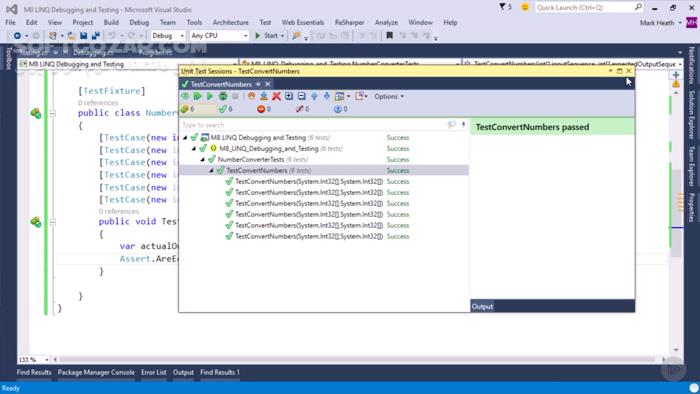
Task: Select the NumberConverterTests tree row
Action: [x=324, y=159]
